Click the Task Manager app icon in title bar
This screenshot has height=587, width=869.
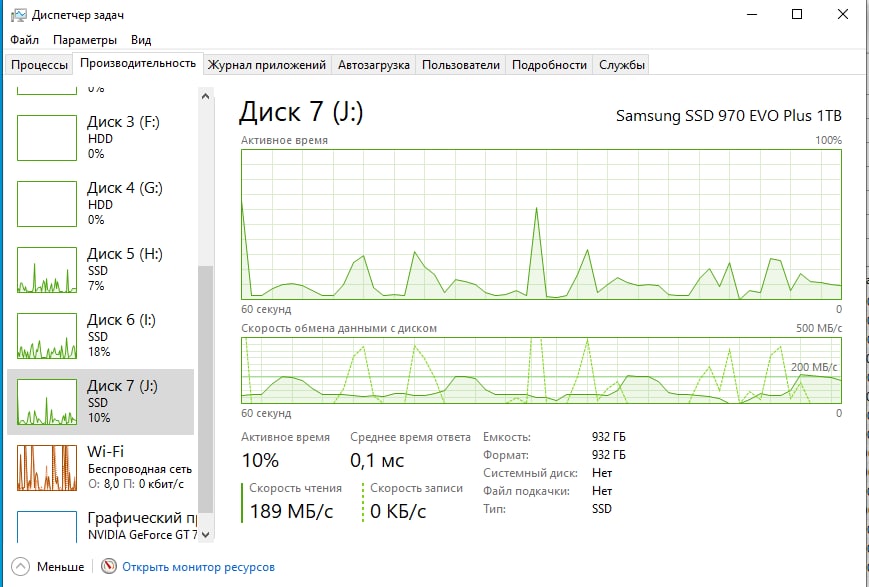(x=17, y=14)
